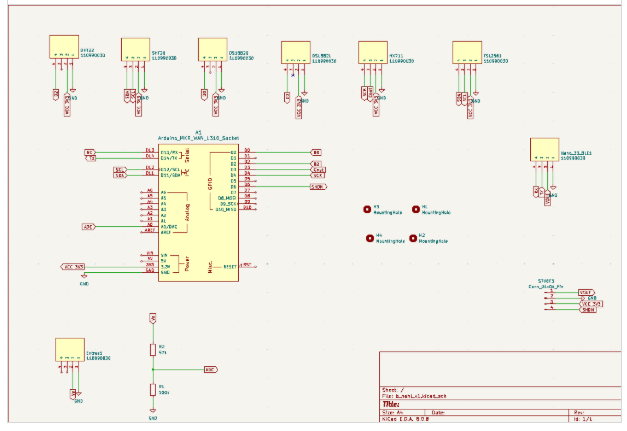Select the SDA label on Arduino's left side
Viewport: 627px width, 431px height.
[x=119, y=175]
